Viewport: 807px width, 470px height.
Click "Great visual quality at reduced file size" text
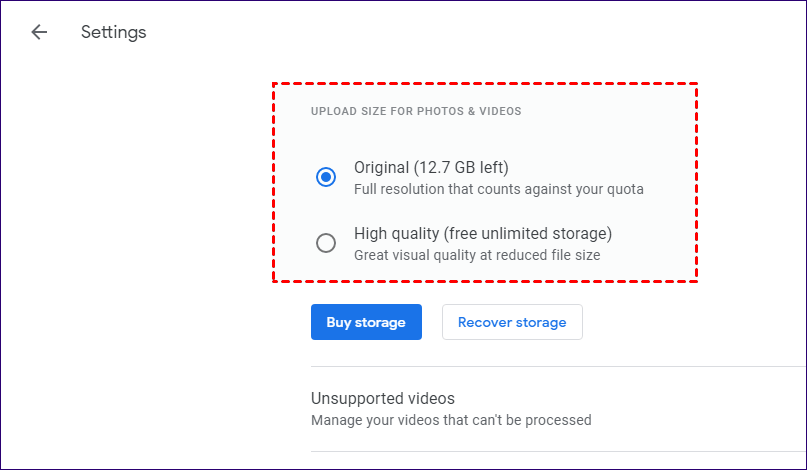(477, 255)
